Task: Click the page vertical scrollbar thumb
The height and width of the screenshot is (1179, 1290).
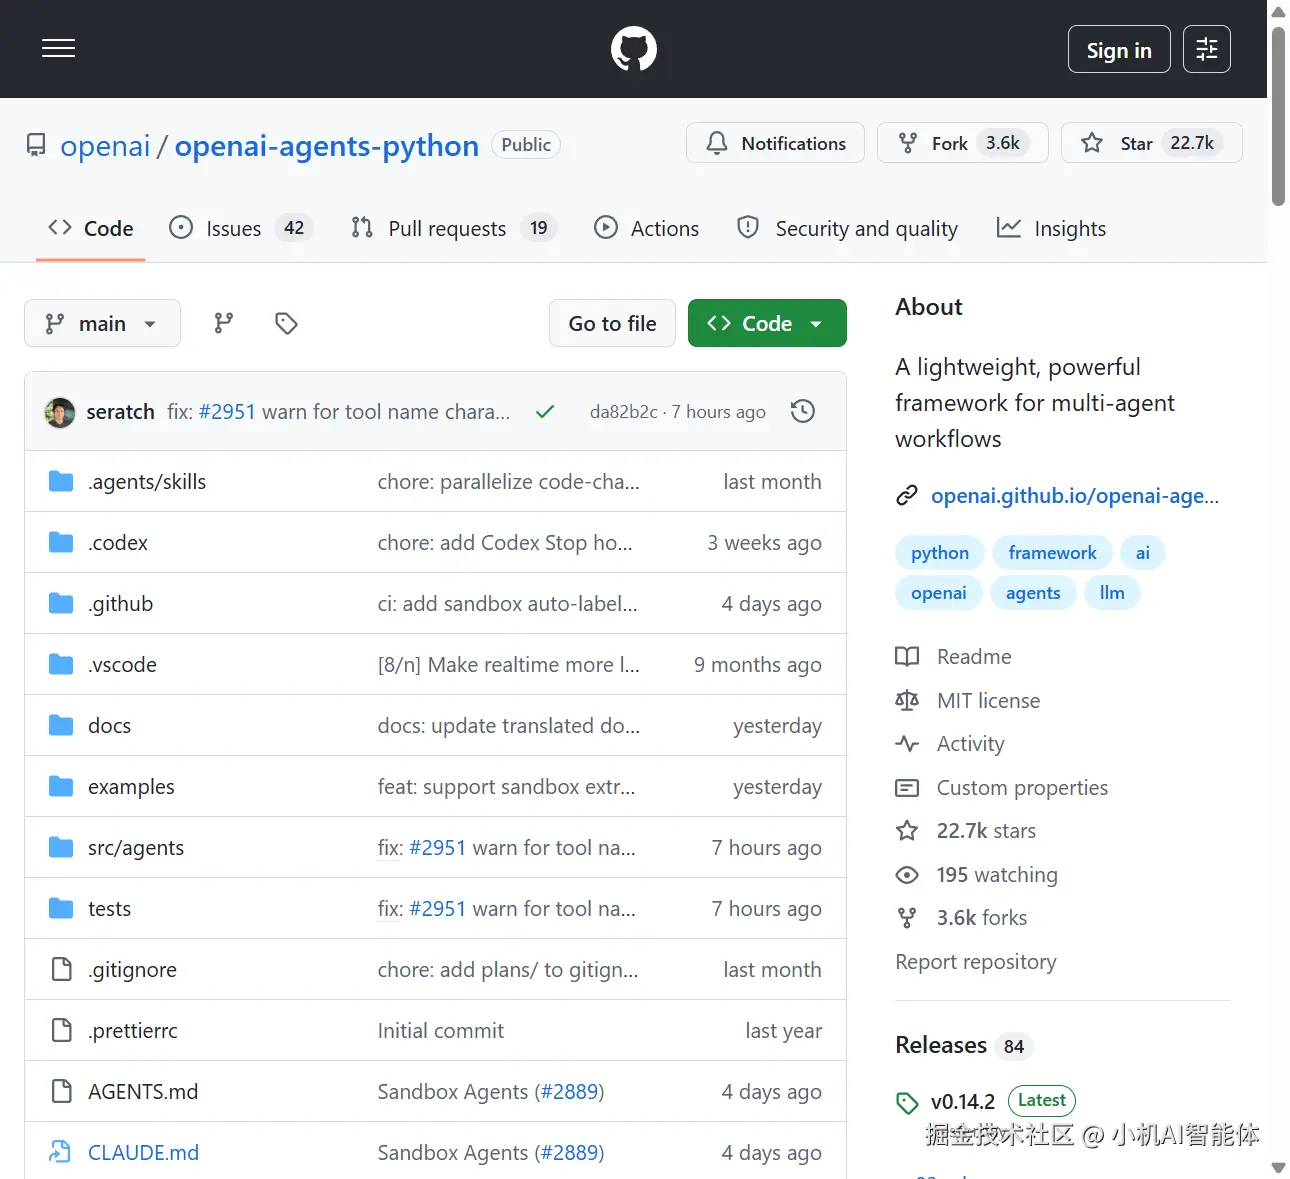Action: click(x=1278, y=116)
